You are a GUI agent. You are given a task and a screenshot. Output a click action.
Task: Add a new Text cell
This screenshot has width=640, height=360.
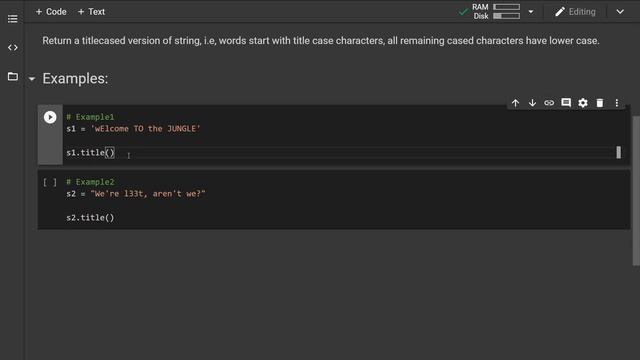[x=91, y=12]
